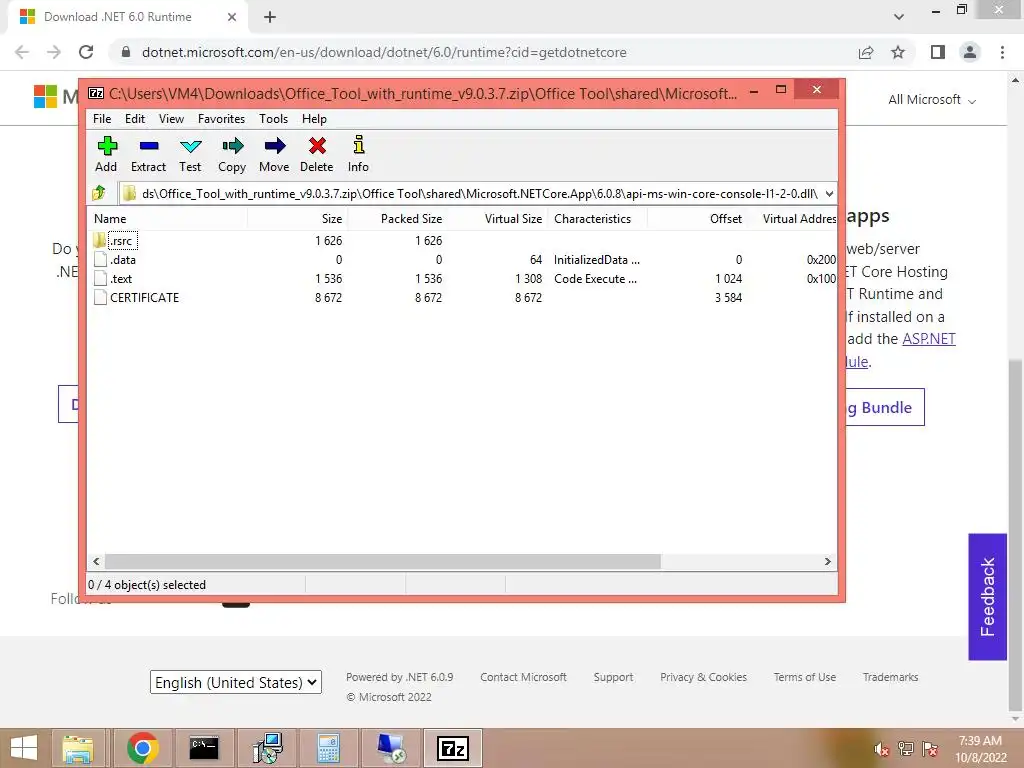Screen dimensions: 1024x768
Task: Sort by the Offset column header
Action: (698, 219)
